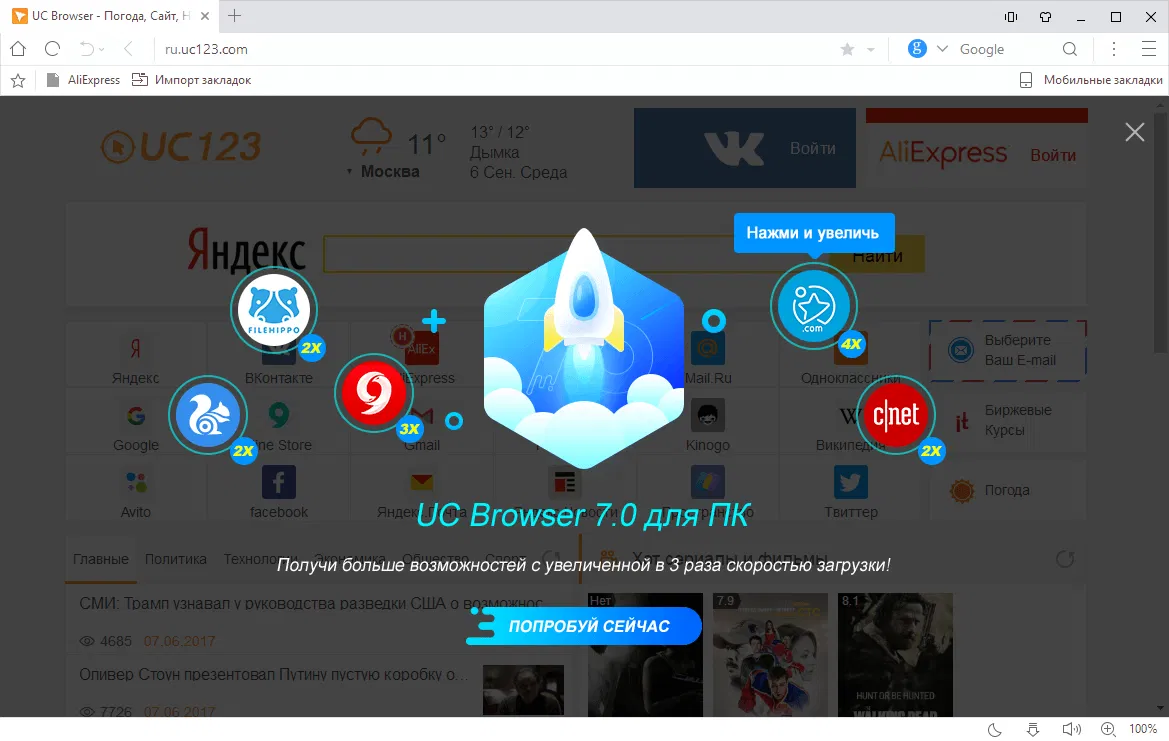Click the Google search input field

tap(1006, 49)
